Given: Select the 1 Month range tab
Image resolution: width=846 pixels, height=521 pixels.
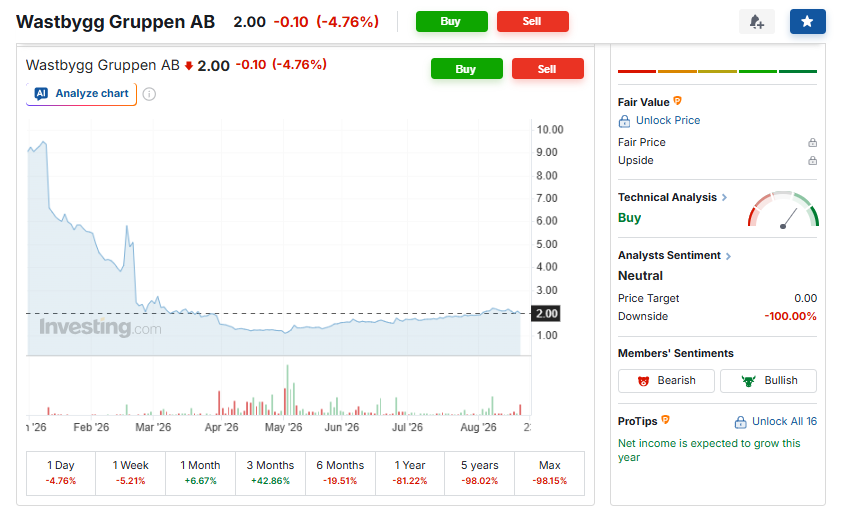Looking at the screenshot, I should pos(200,473).
